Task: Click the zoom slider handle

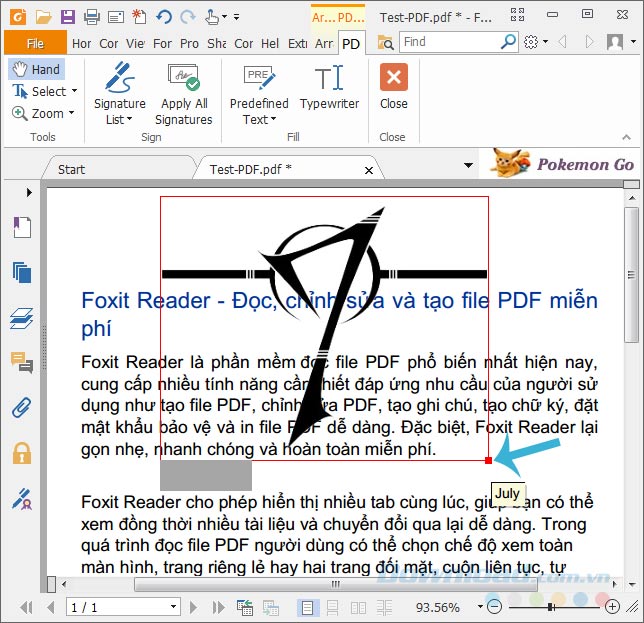Action: (x=550, y=607)
